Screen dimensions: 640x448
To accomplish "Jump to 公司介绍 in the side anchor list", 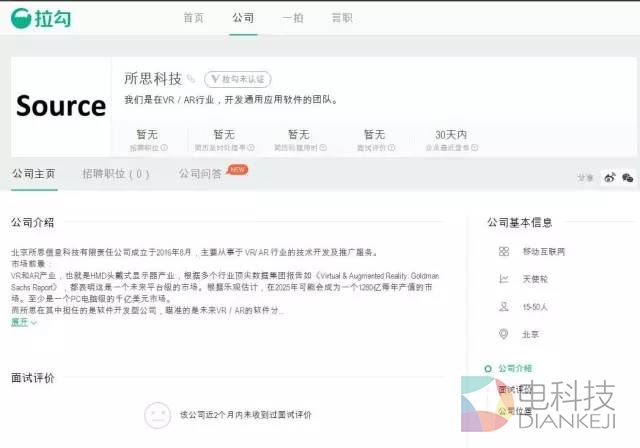I will [x=514, y=368].
